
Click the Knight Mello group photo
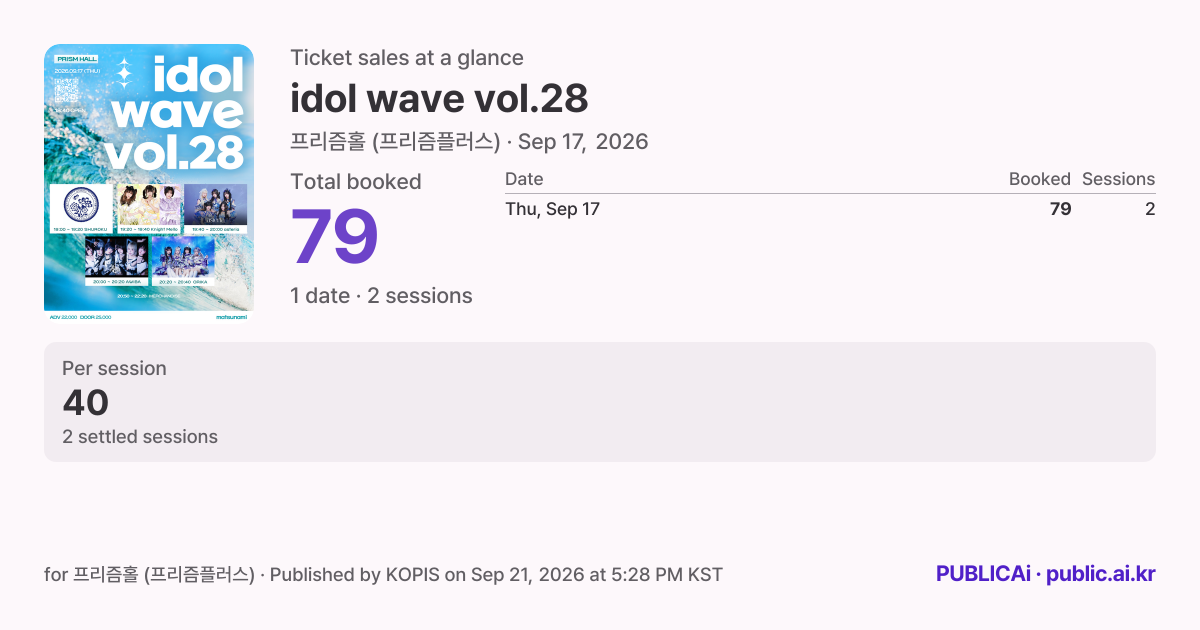point(148,205)
